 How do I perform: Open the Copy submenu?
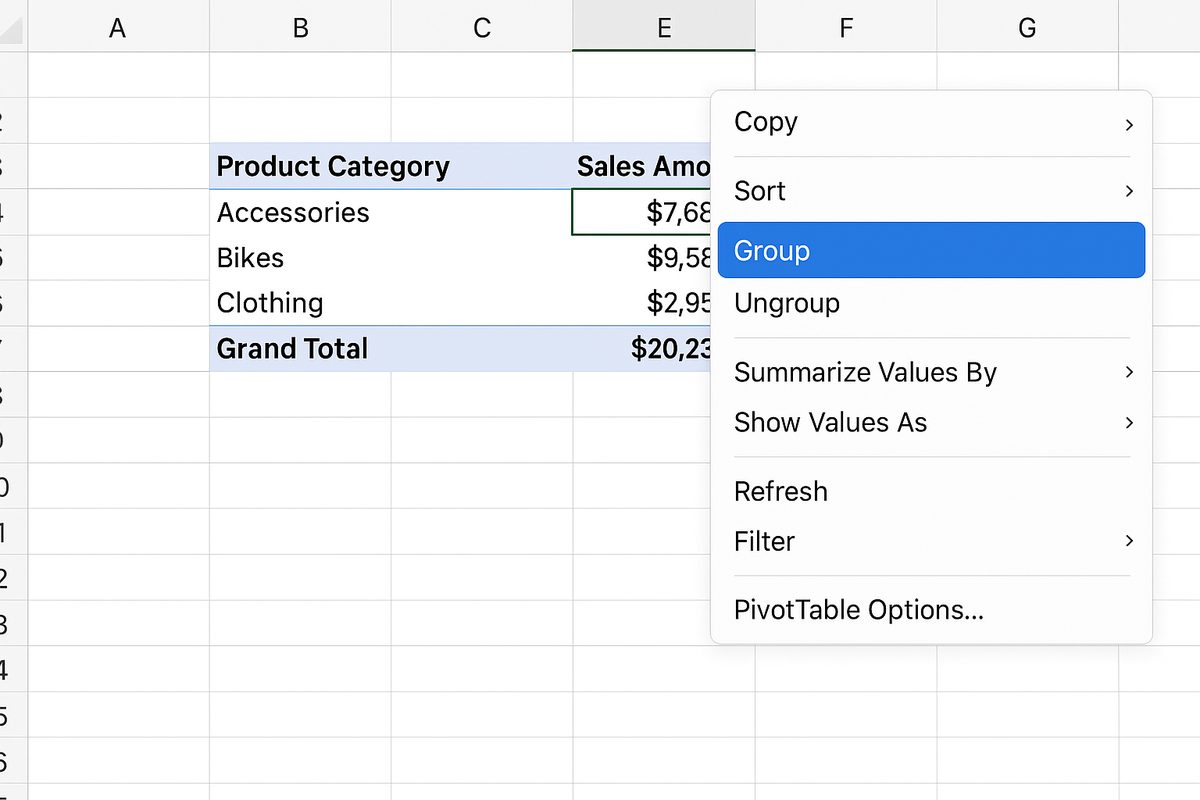click(x=931, y=123)
